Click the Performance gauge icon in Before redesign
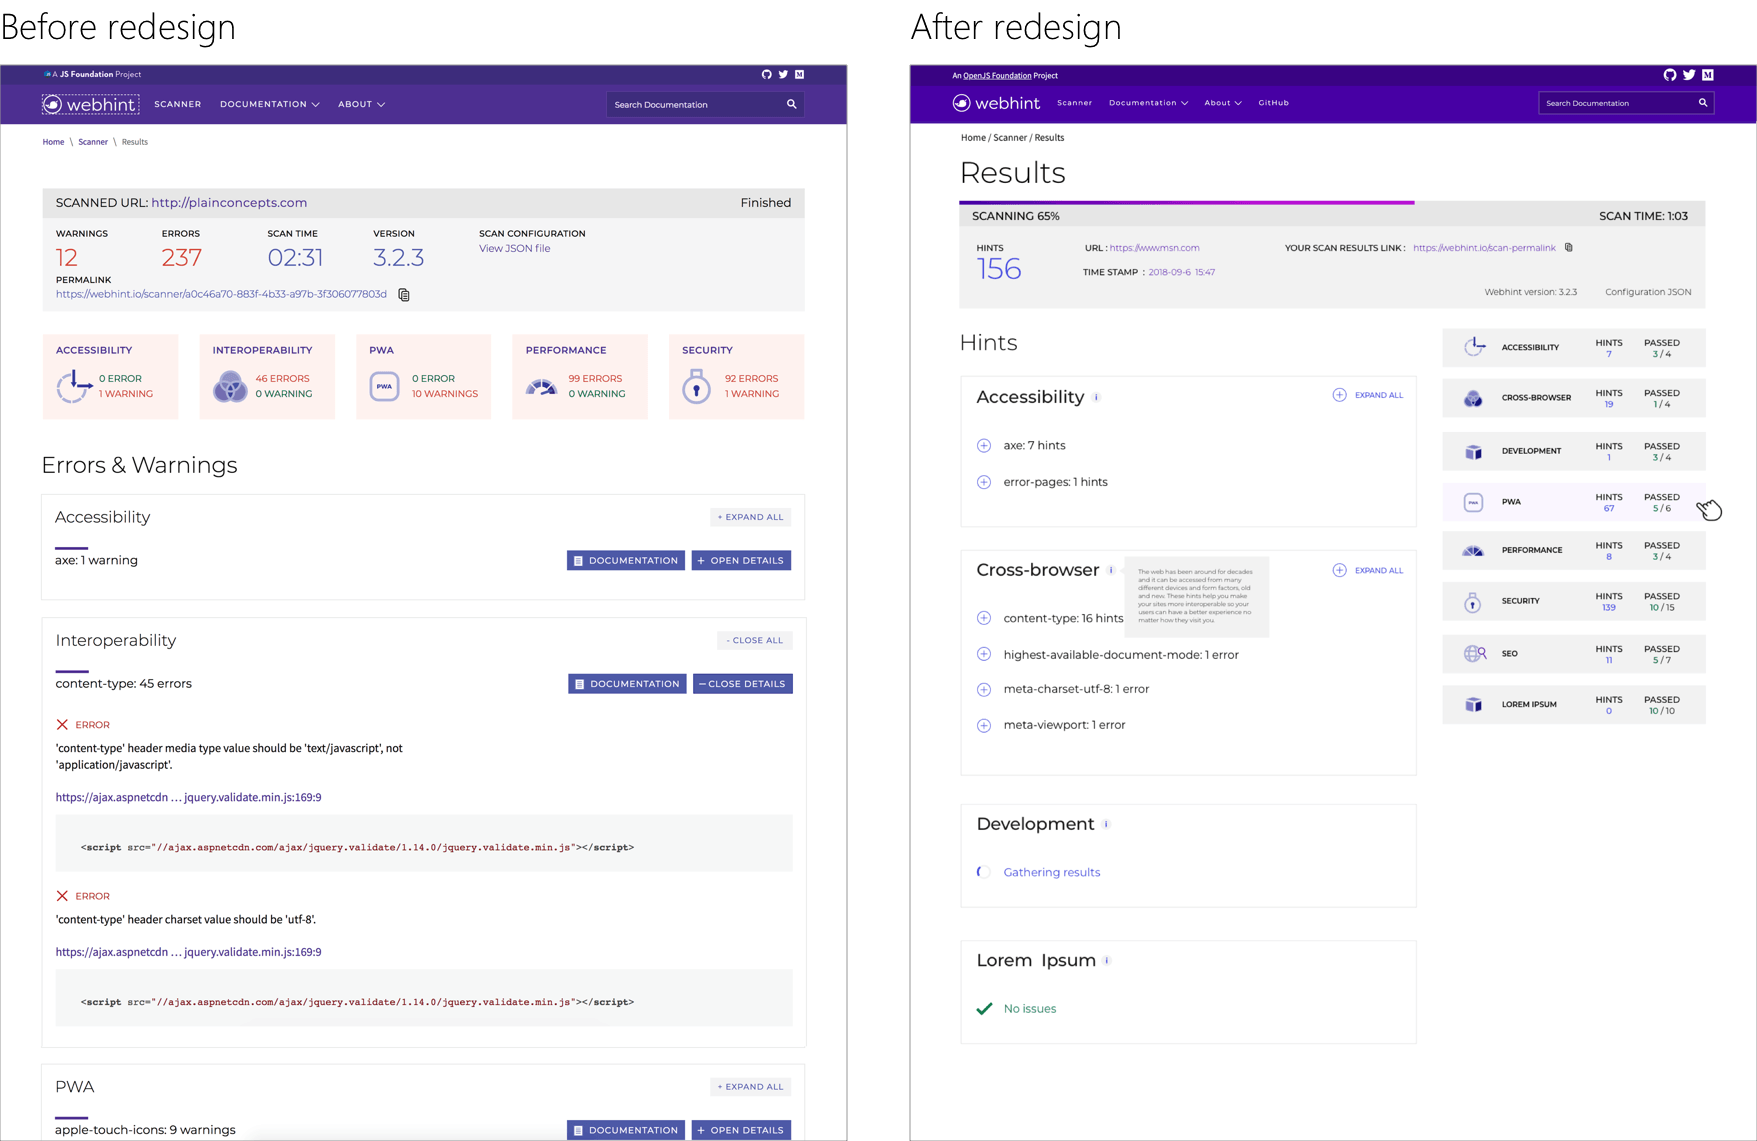Viewport: 1757px width, 1141px height. 541,386
